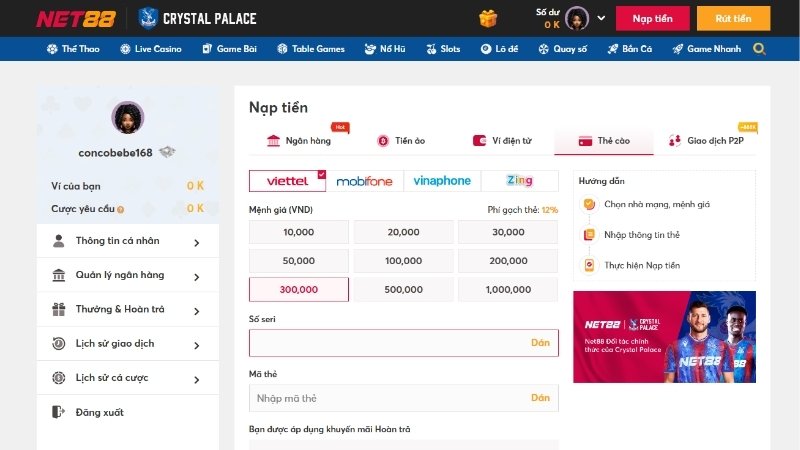The width and height of the screenshot is (800, 450).
Task: Click the Số seri input field
Action: tap(404, 342)
